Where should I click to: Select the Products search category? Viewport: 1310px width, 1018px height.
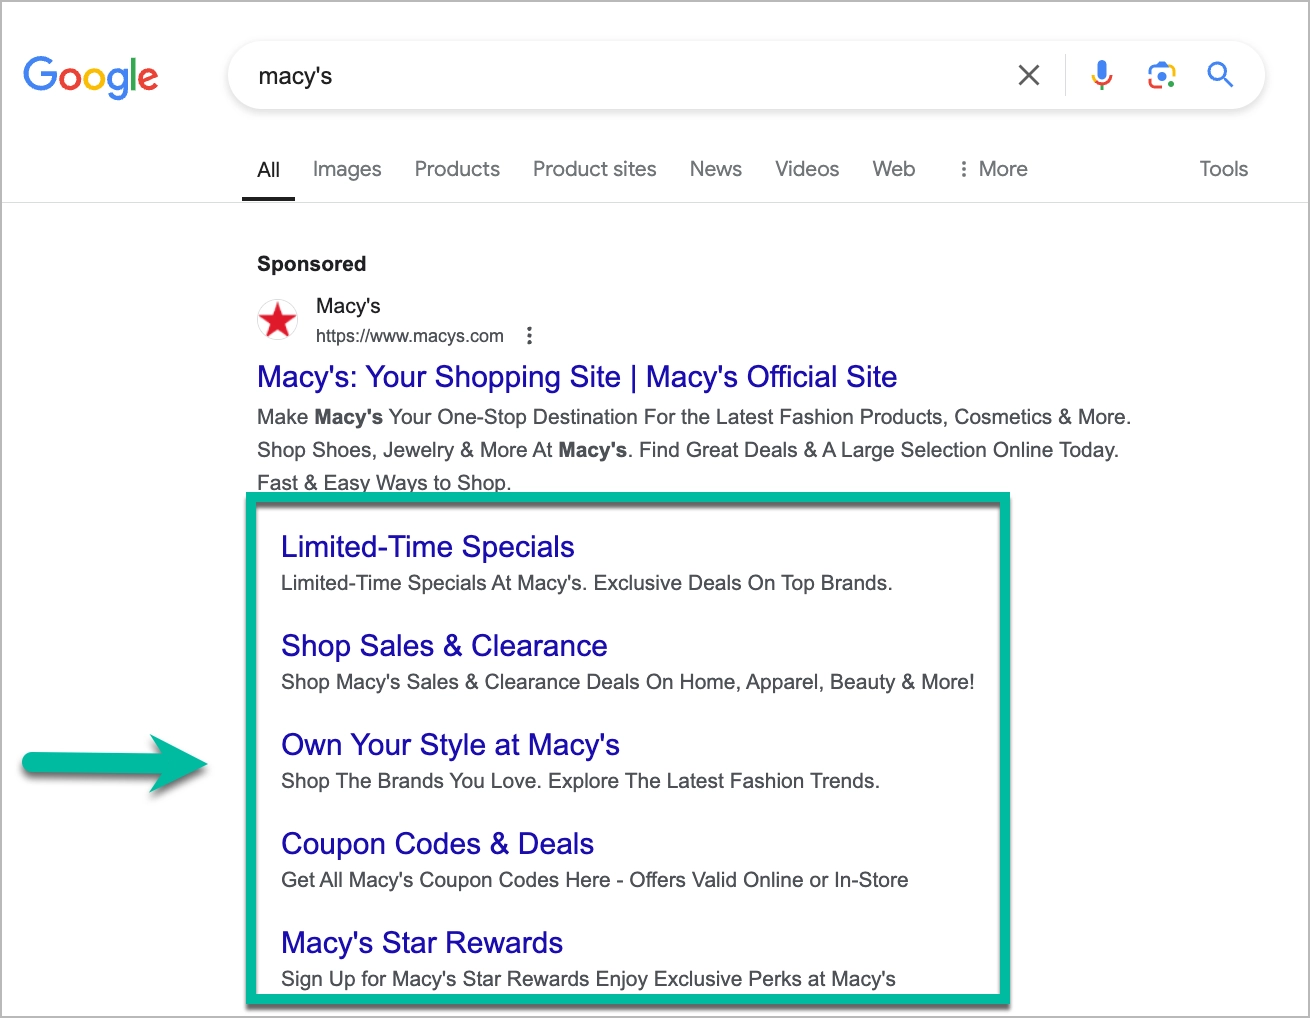pyautogui.click(x=456, y=169)
